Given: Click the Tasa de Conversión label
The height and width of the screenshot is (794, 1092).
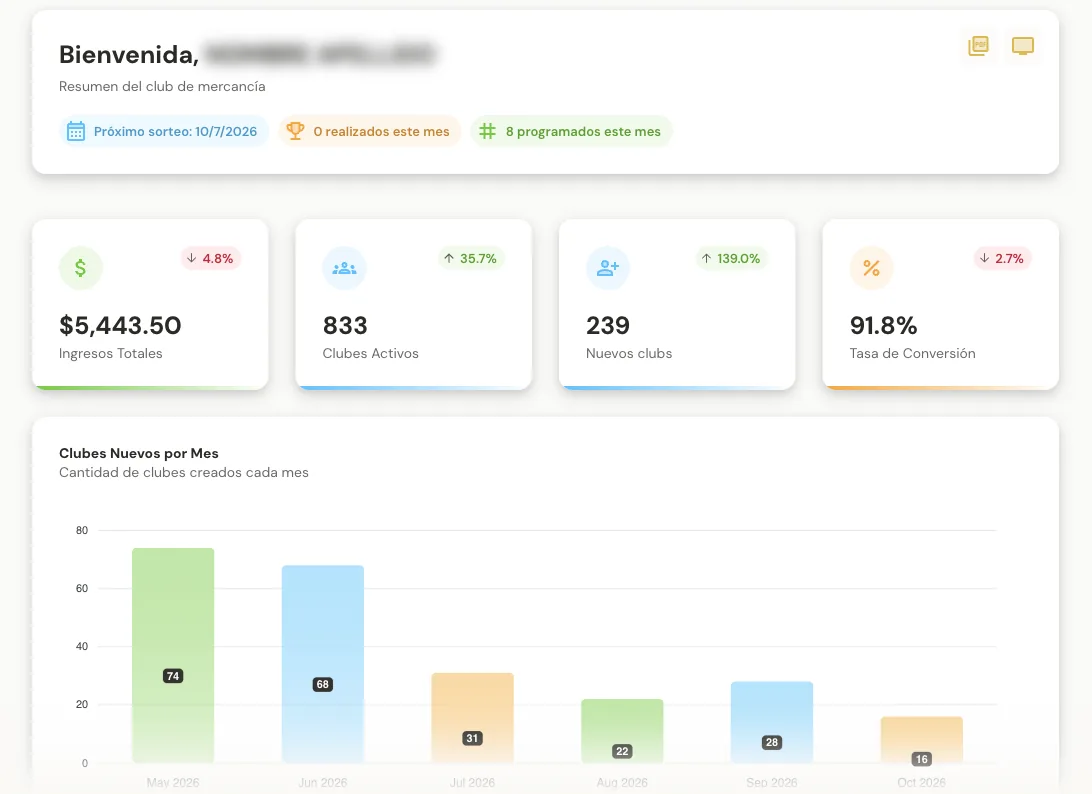Looking at the screenshot, I should (x=912, y=353).
